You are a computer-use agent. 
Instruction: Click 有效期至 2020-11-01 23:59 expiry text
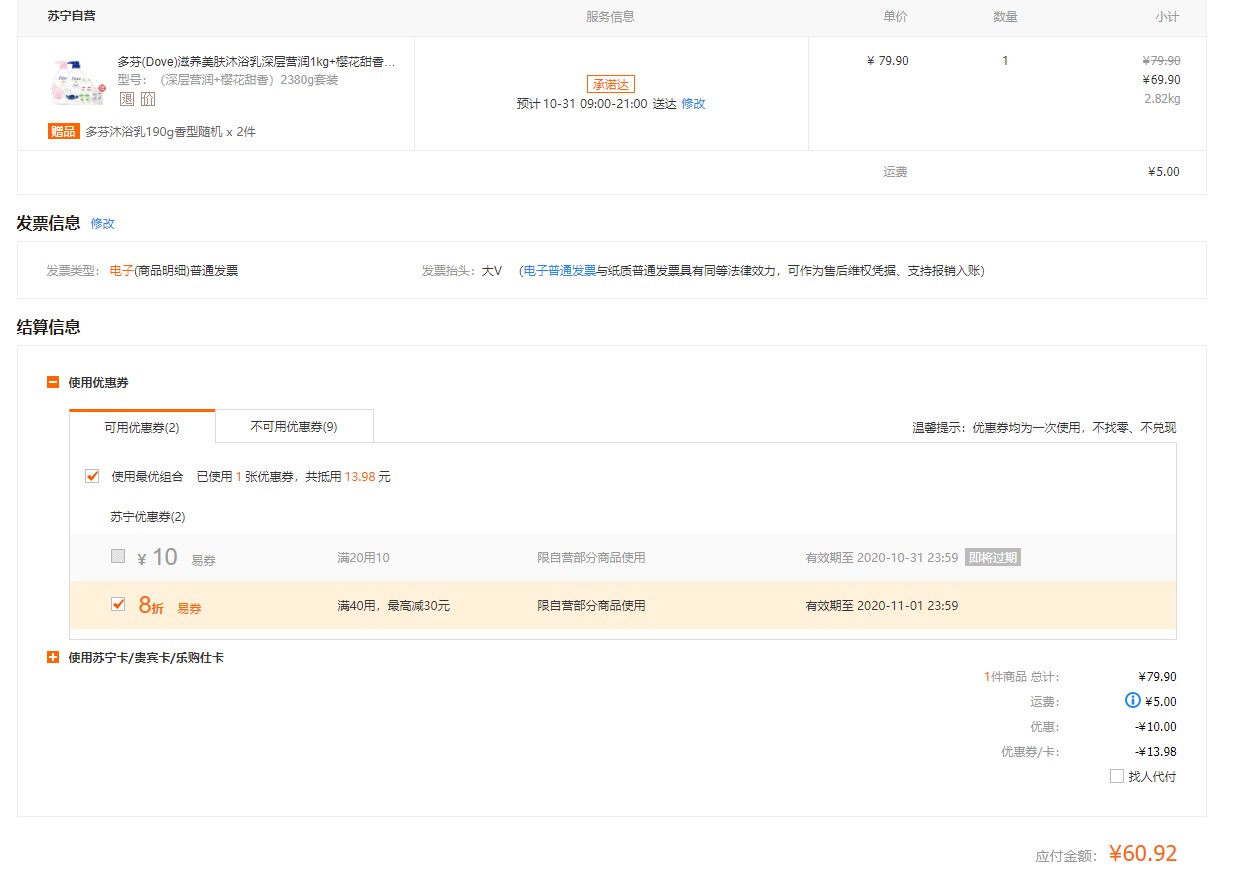coord(882,605)
